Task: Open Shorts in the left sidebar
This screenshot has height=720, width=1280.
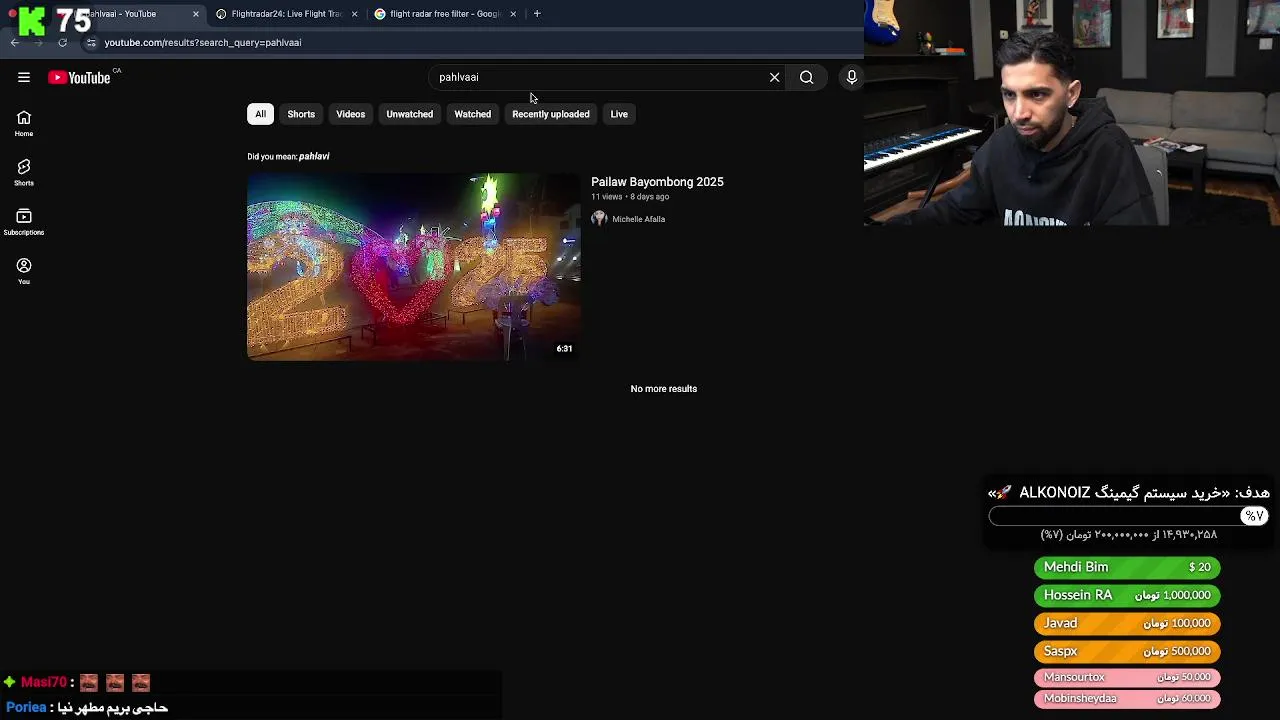Action: [24, 172]
